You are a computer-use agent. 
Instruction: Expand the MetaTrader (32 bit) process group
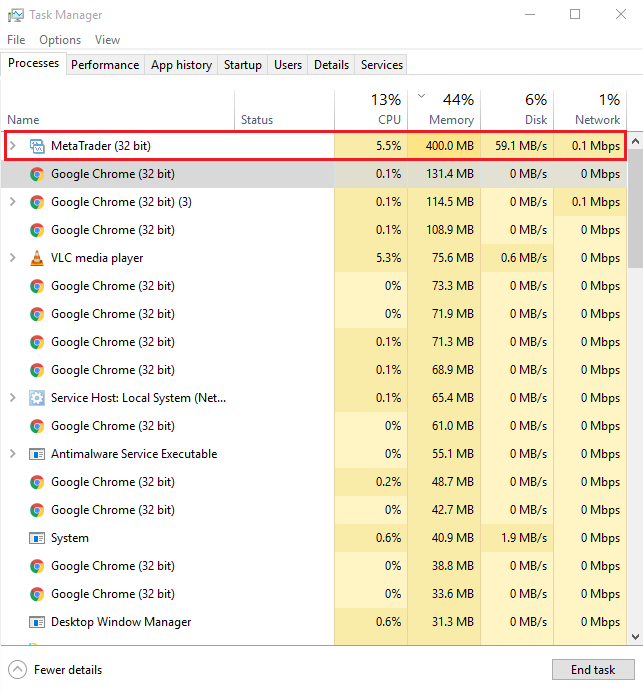[13, 145]
